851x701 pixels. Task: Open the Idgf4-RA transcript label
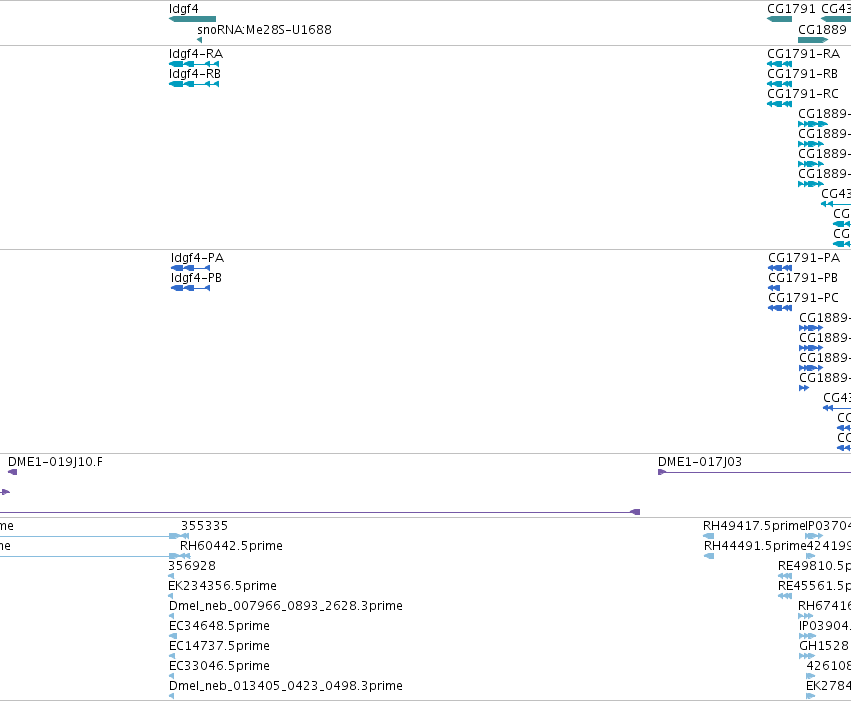tap(196, 54)
